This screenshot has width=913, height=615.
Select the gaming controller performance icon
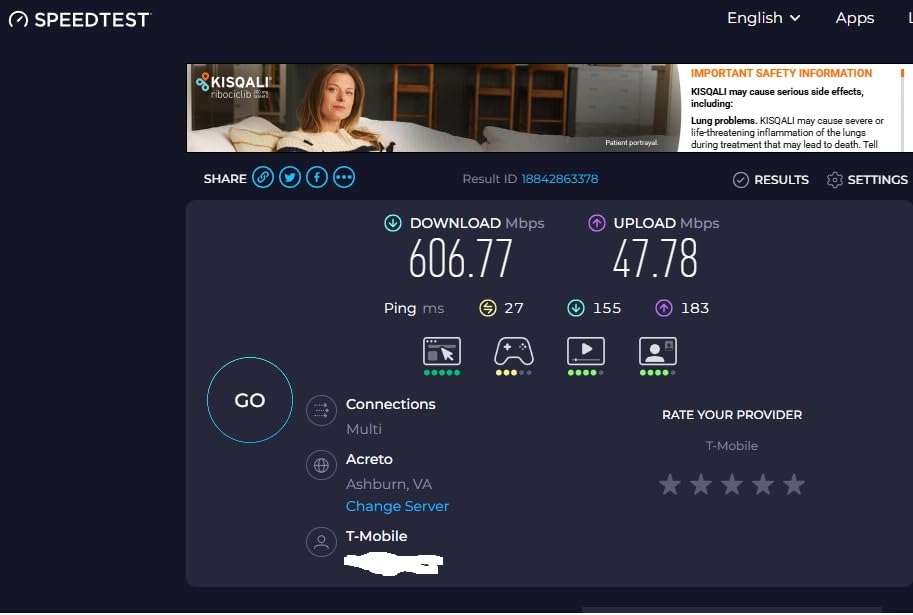513,354
